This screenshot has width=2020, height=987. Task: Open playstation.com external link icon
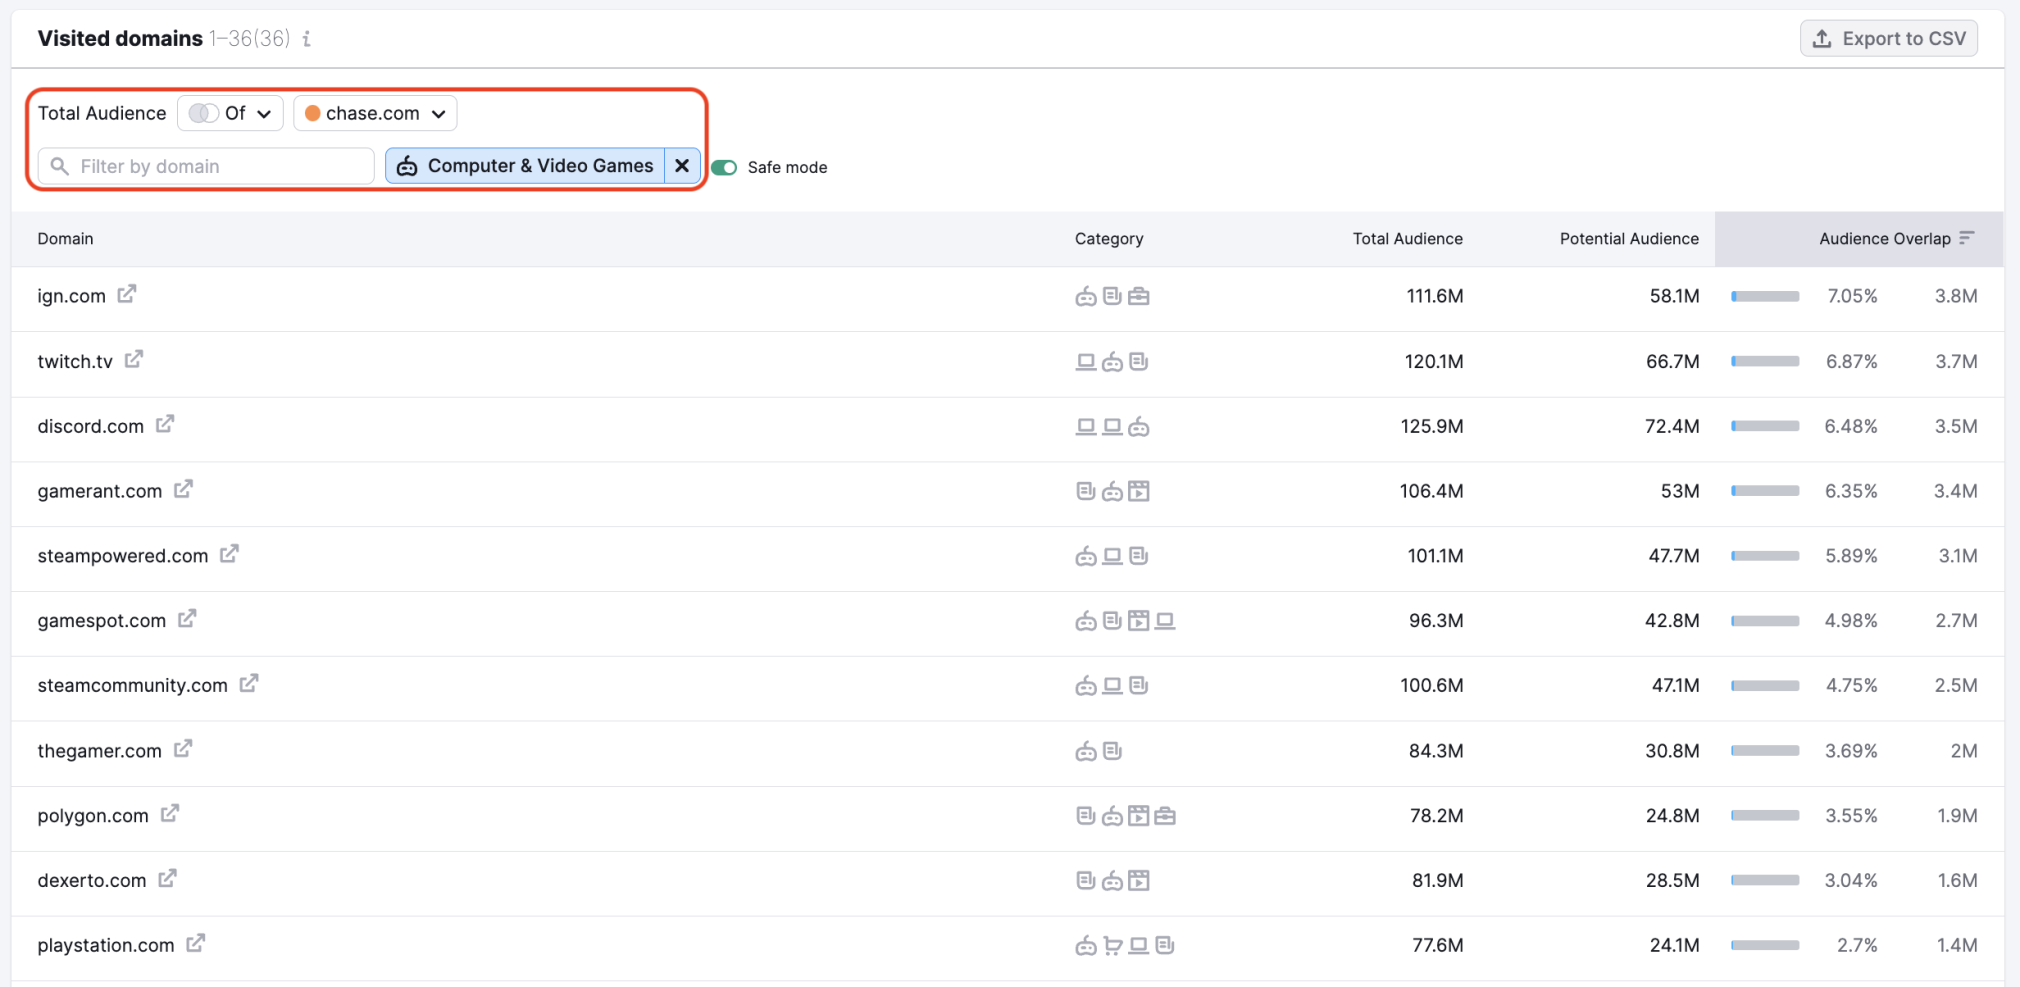click(x=196, y=943)
